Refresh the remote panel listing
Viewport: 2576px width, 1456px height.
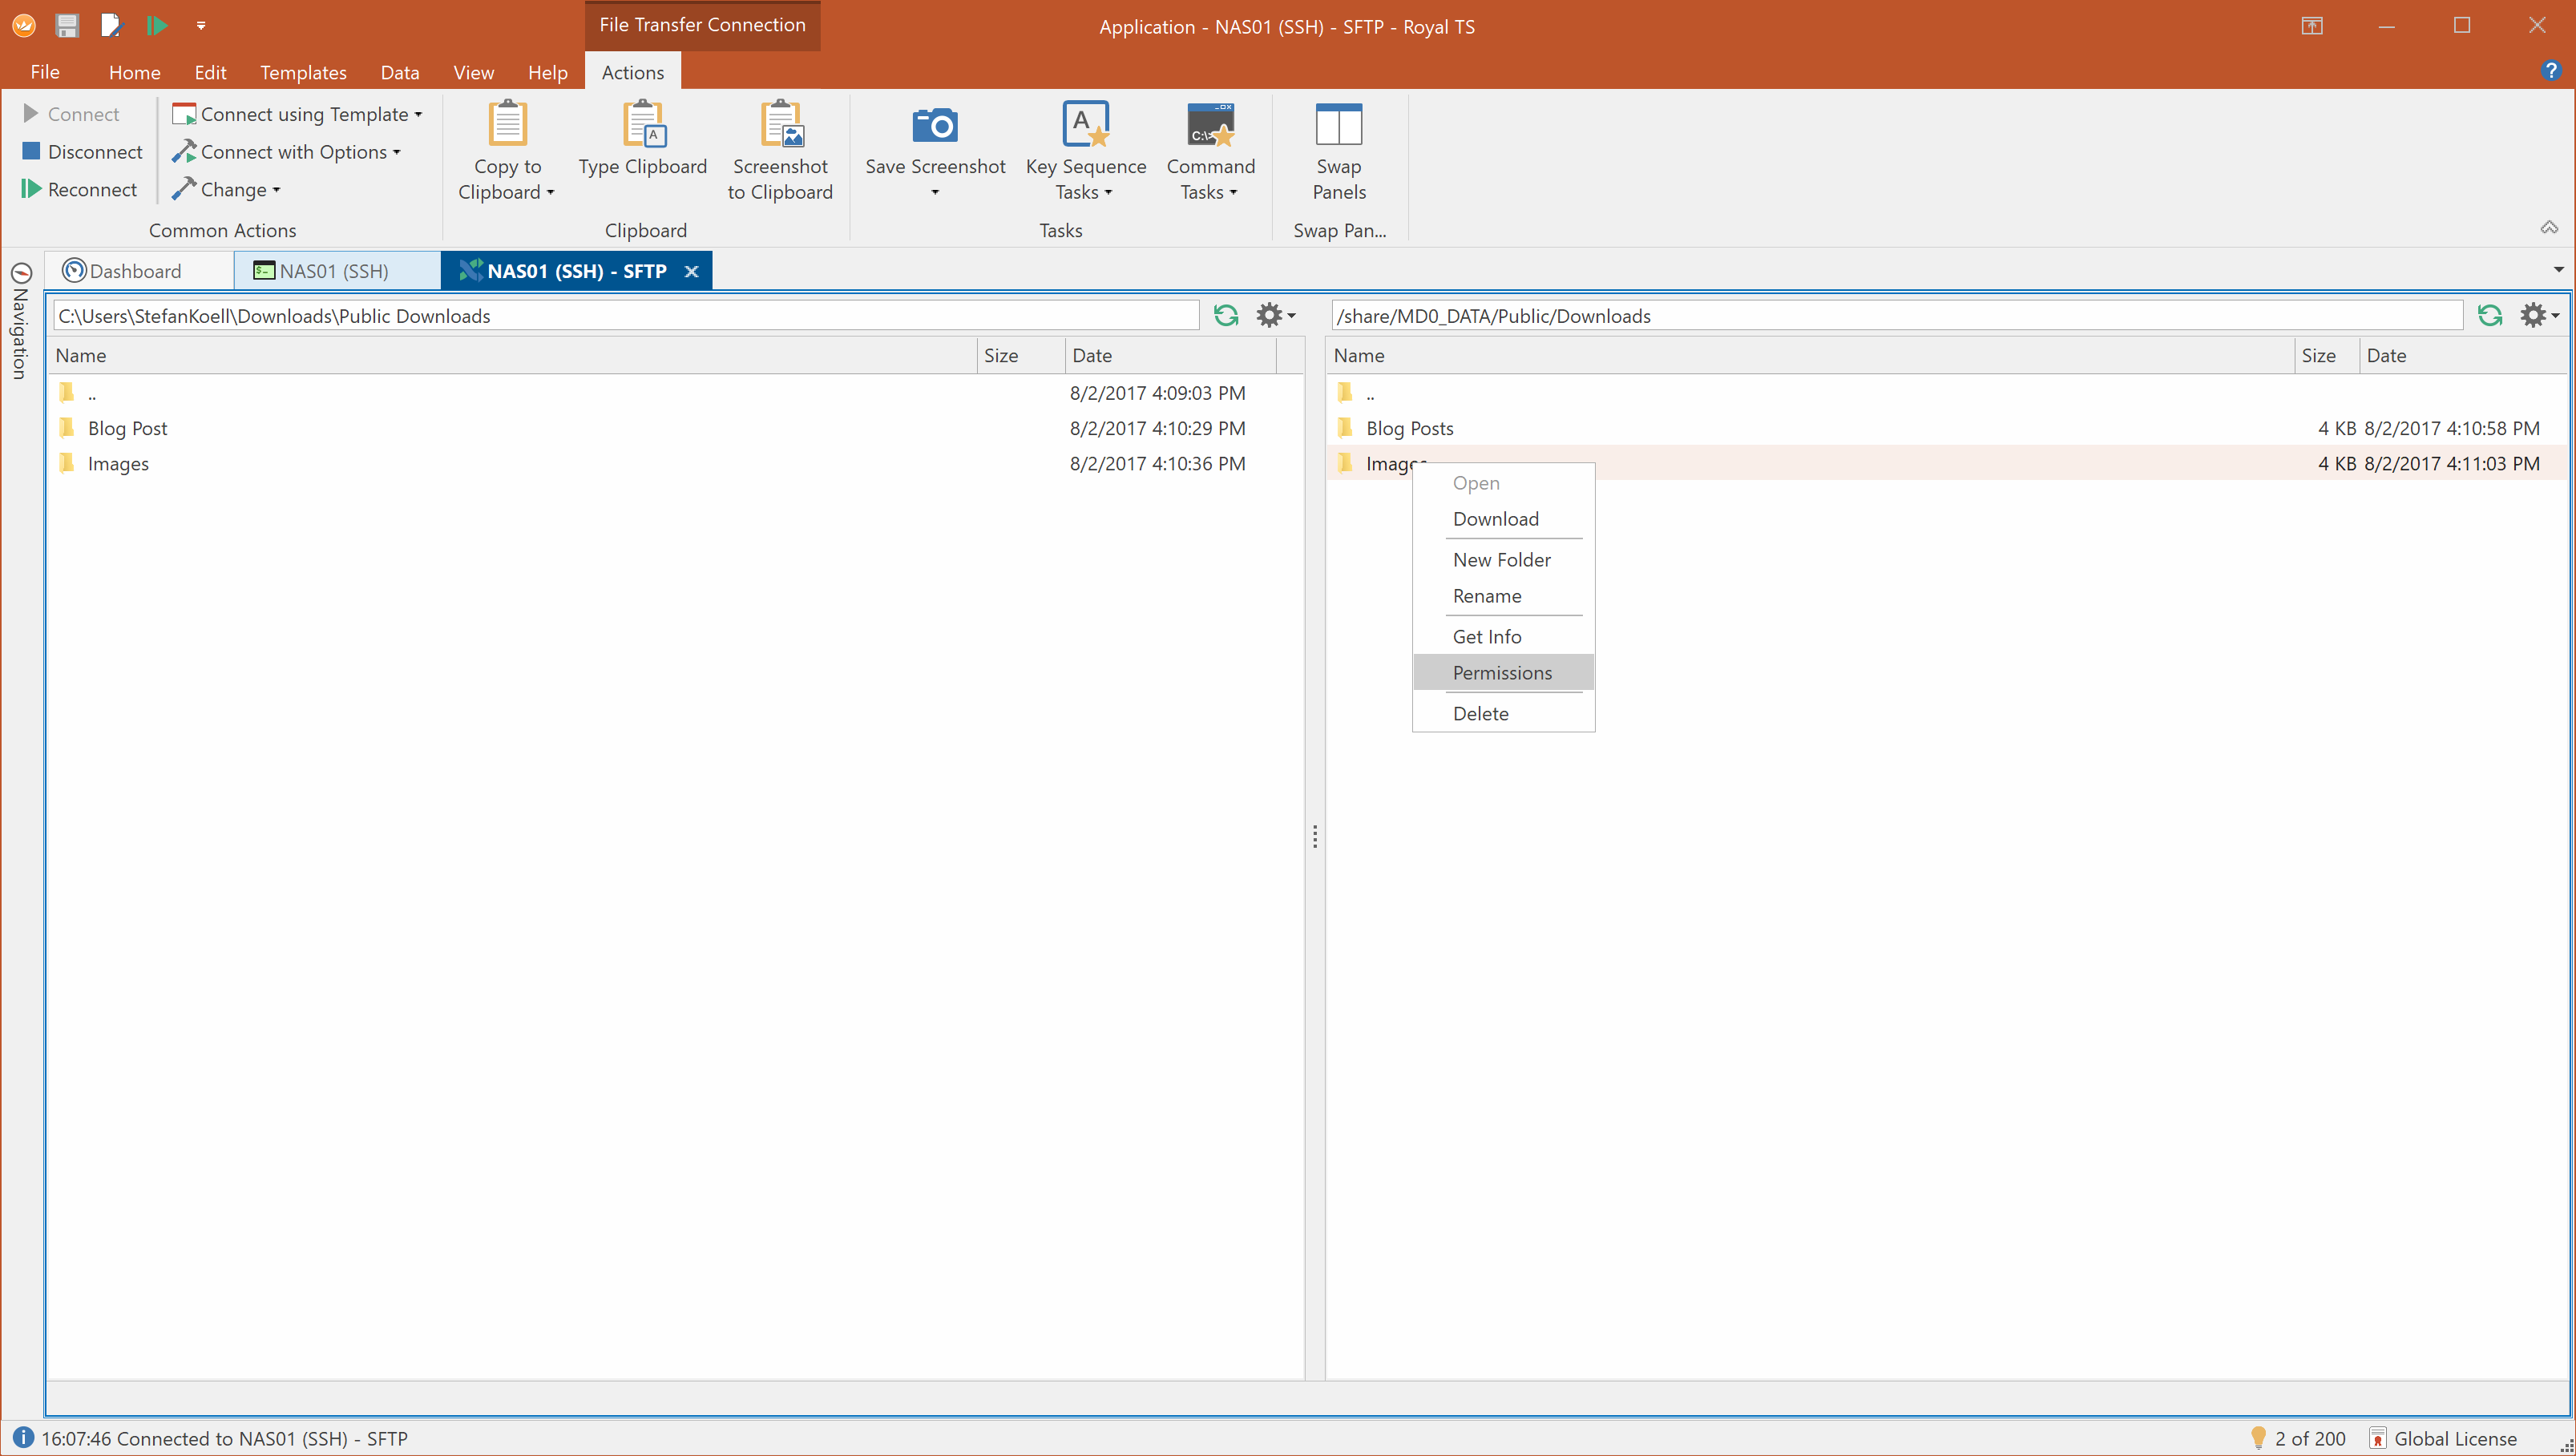pyautogui.click(x=2490, y=316)
